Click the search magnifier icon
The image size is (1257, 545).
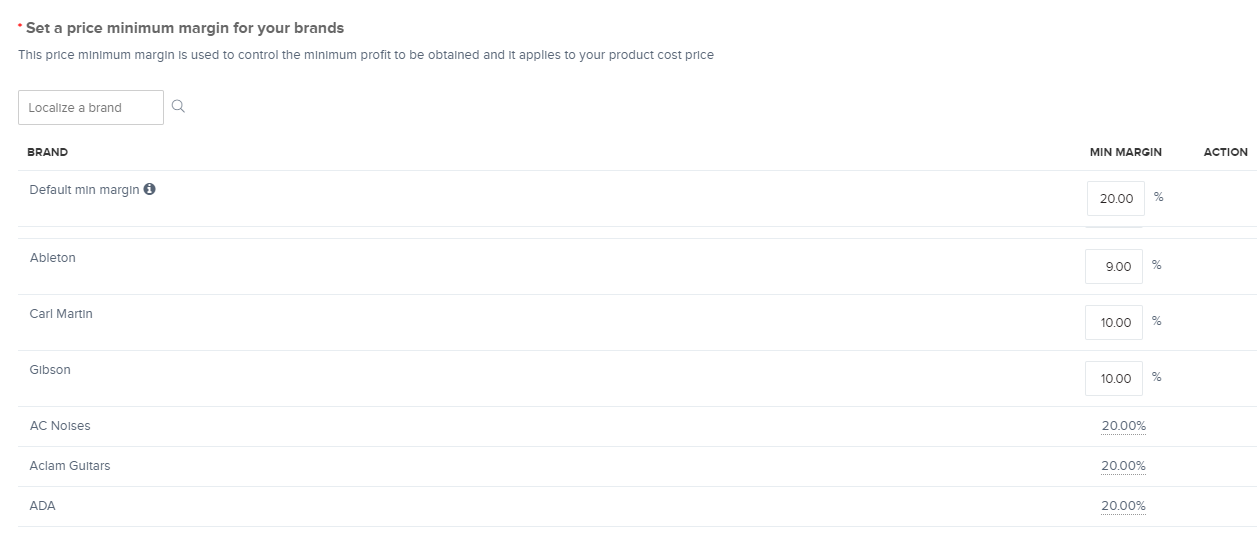(178, 107)
